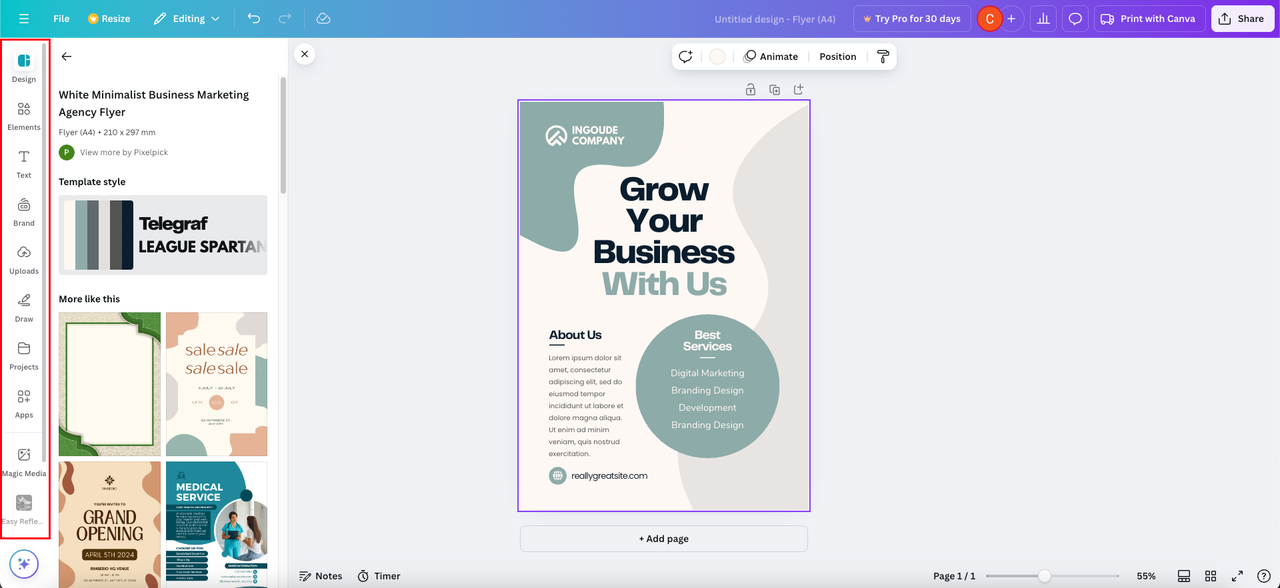Go back with the left arrow
The width and height of the screenshot is (1280, 588).
coord(67,57)
